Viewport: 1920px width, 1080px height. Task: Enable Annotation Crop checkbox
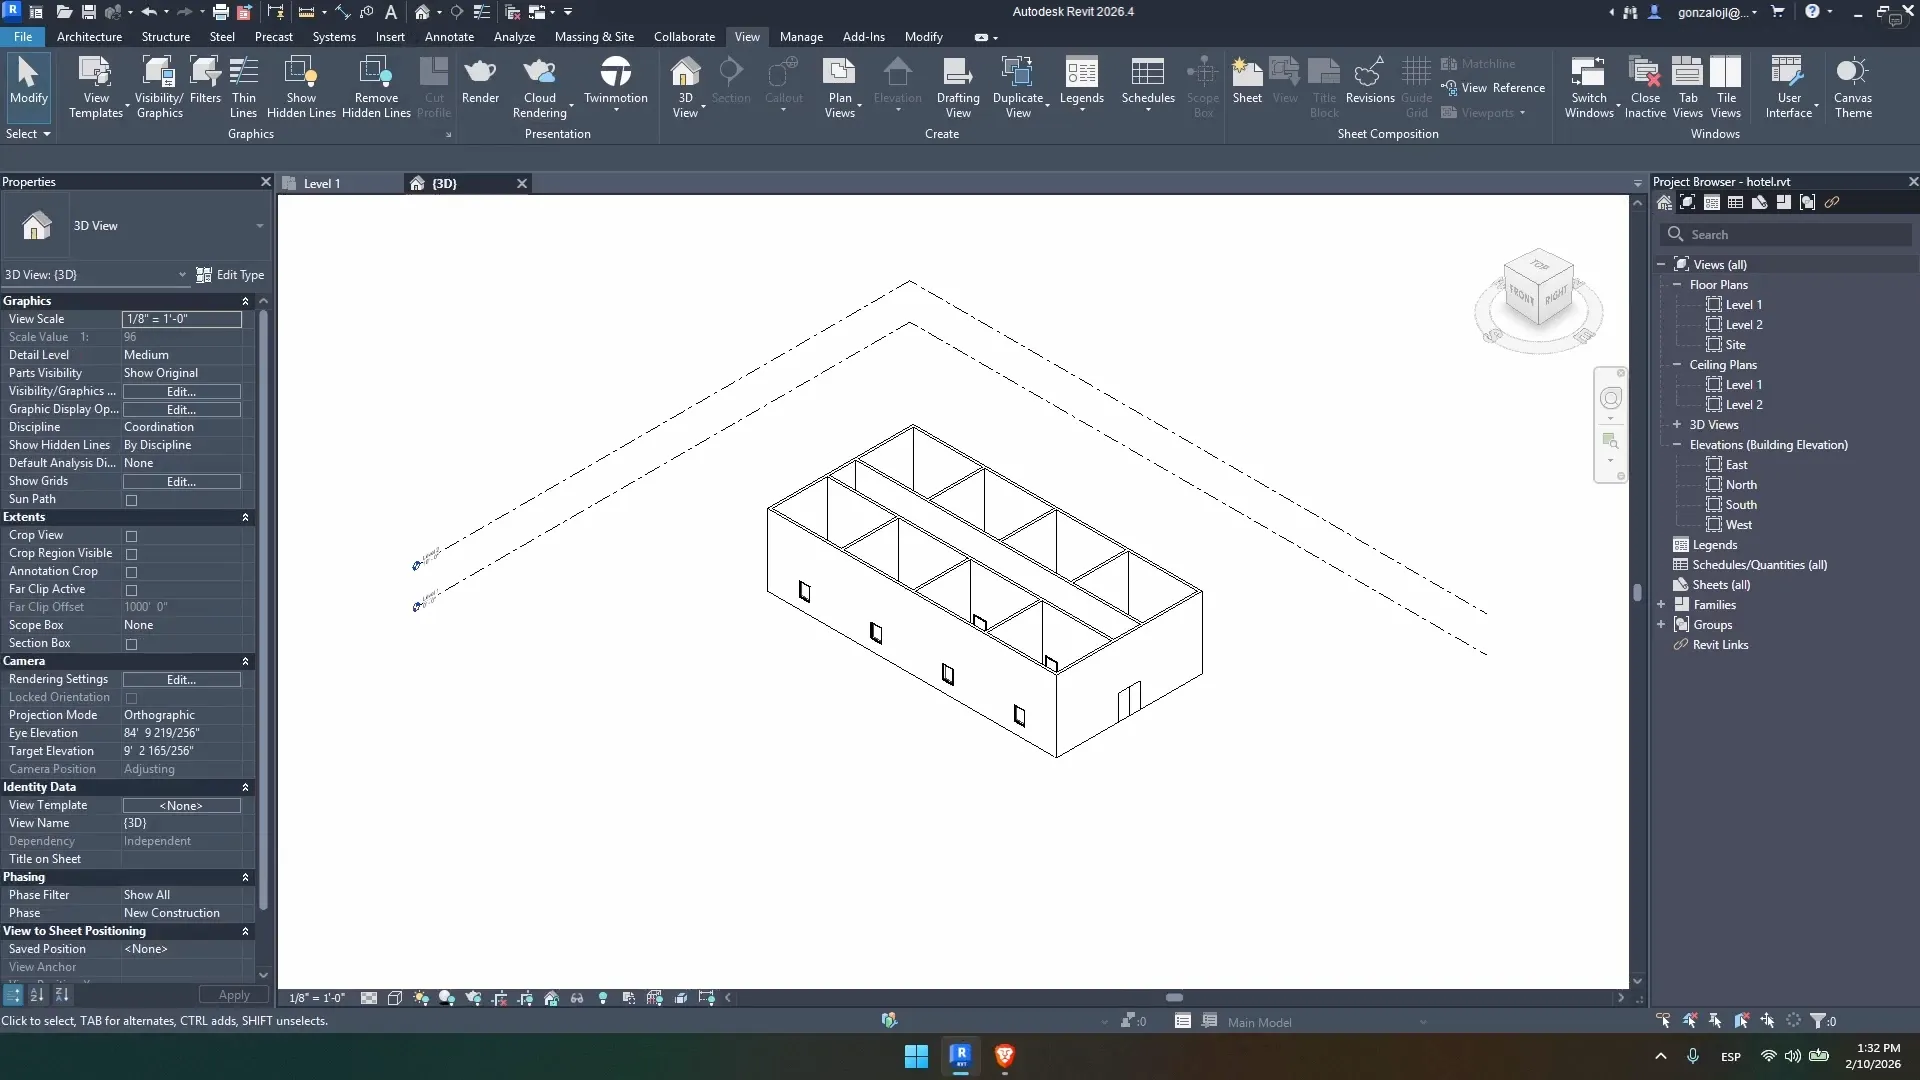[131, 572]
